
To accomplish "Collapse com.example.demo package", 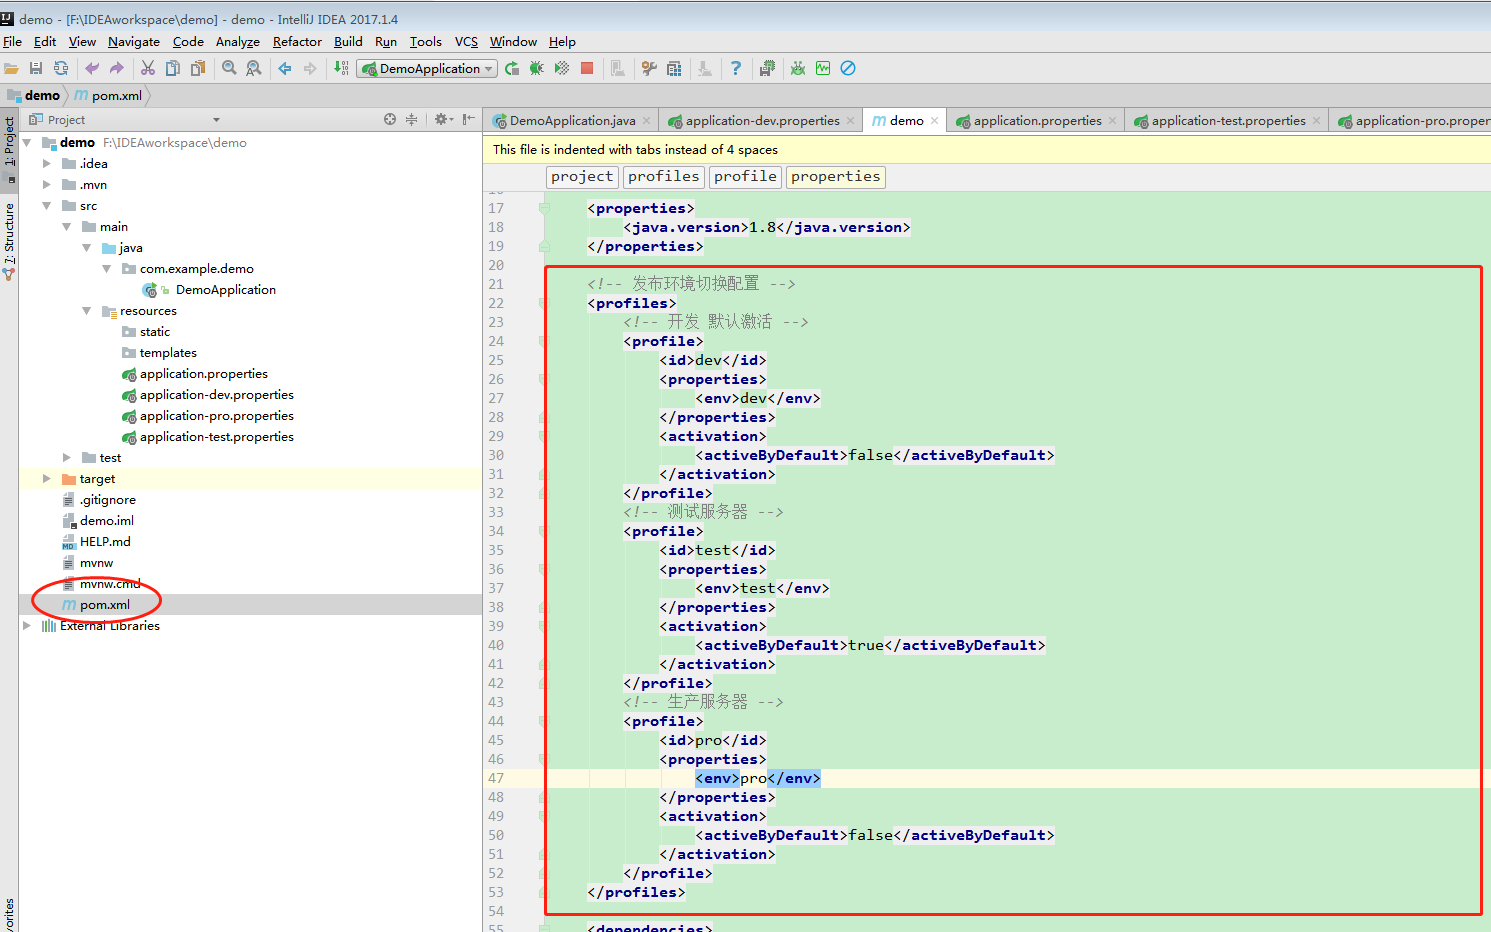I will point(107,268).
